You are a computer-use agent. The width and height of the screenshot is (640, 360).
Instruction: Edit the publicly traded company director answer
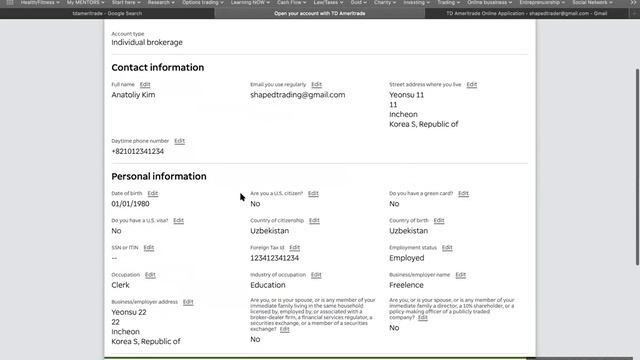pos(422,318)
